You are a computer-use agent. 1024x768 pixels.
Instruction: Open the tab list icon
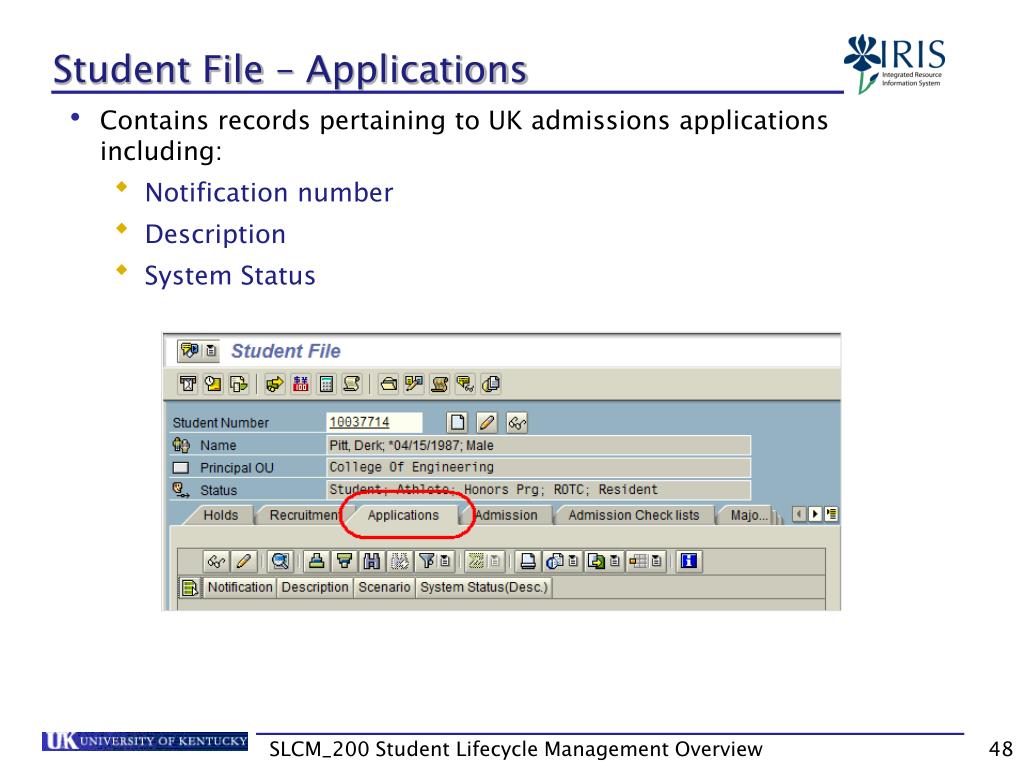click(x=831, y=515)
